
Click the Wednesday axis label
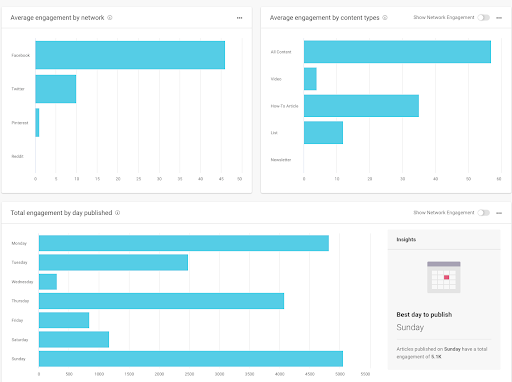tap(22, 282)
